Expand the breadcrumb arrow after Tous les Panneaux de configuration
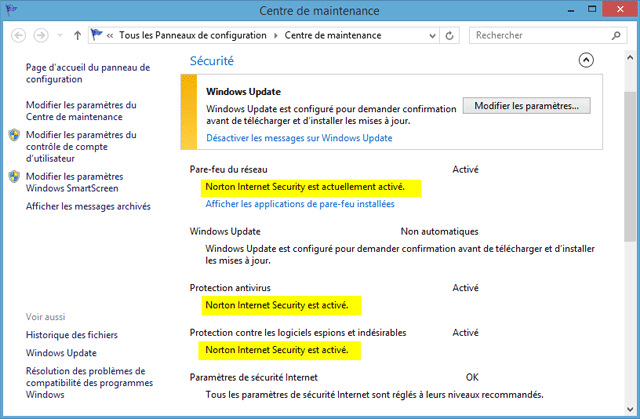 (273, 35)
